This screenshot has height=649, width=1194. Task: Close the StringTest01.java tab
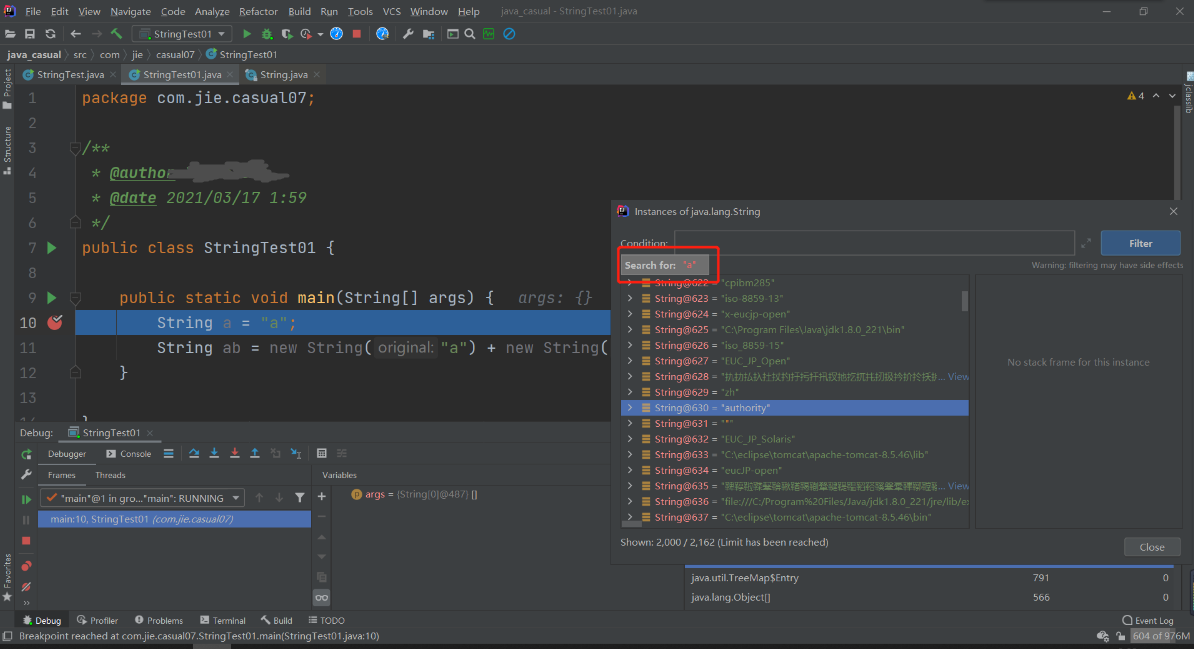(x=230, y=75)
